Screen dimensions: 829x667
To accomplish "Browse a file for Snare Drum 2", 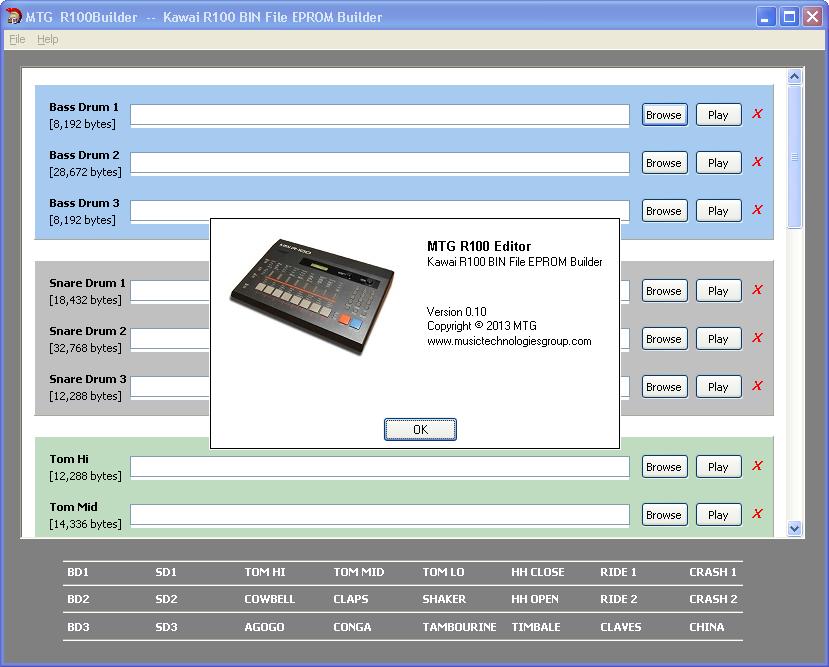I will pyautogui.click(x=665, y=339).
